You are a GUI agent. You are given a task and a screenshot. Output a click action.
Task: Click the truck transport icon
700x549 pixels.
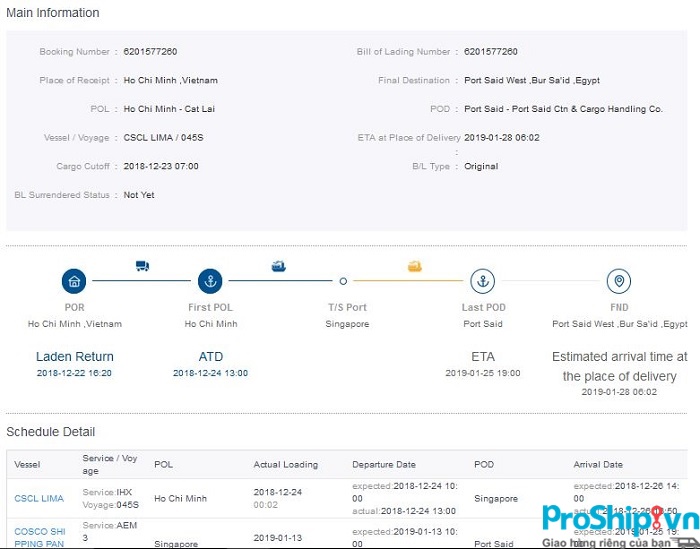point(142,266)
